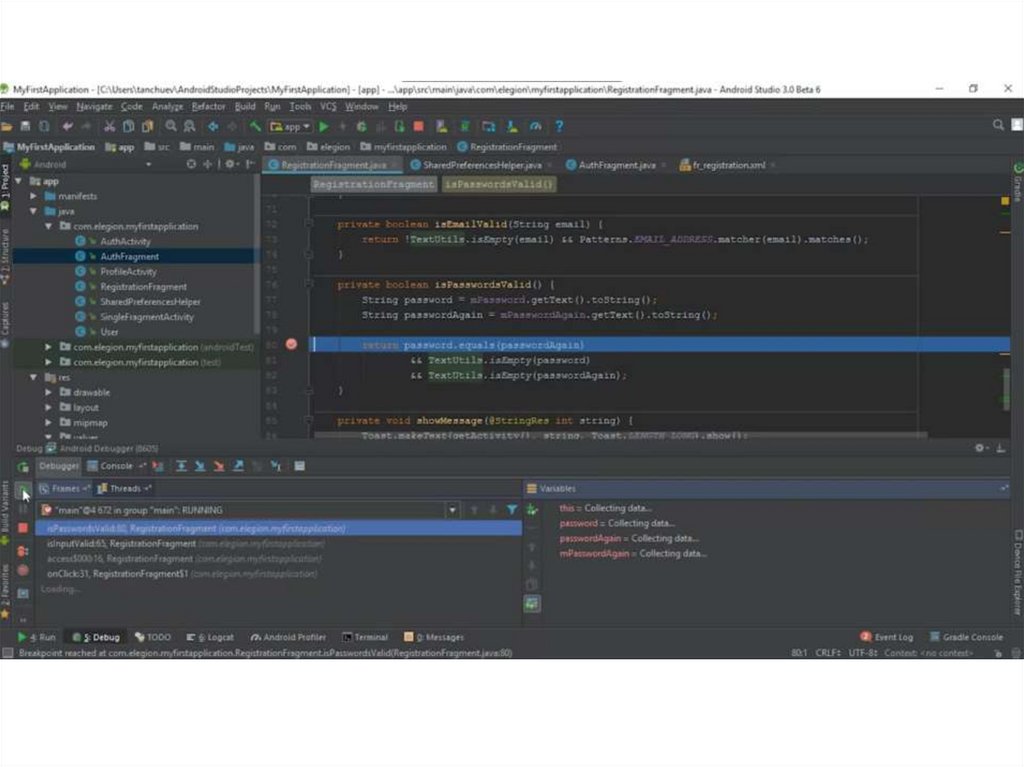Click the Cut scissors icon in the toolbar
1024x767 pixels.
click(x=110, y=127)
